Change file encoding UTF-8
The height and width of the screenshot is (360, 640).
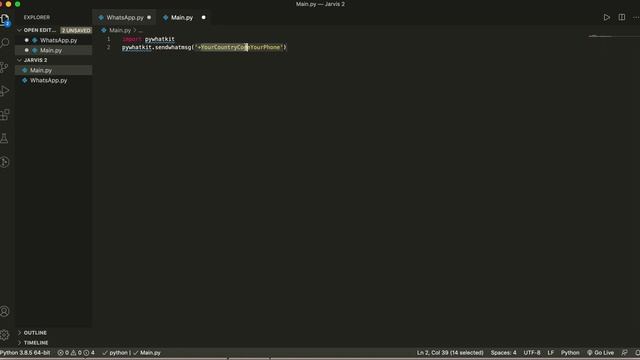[x=531, y=353]
